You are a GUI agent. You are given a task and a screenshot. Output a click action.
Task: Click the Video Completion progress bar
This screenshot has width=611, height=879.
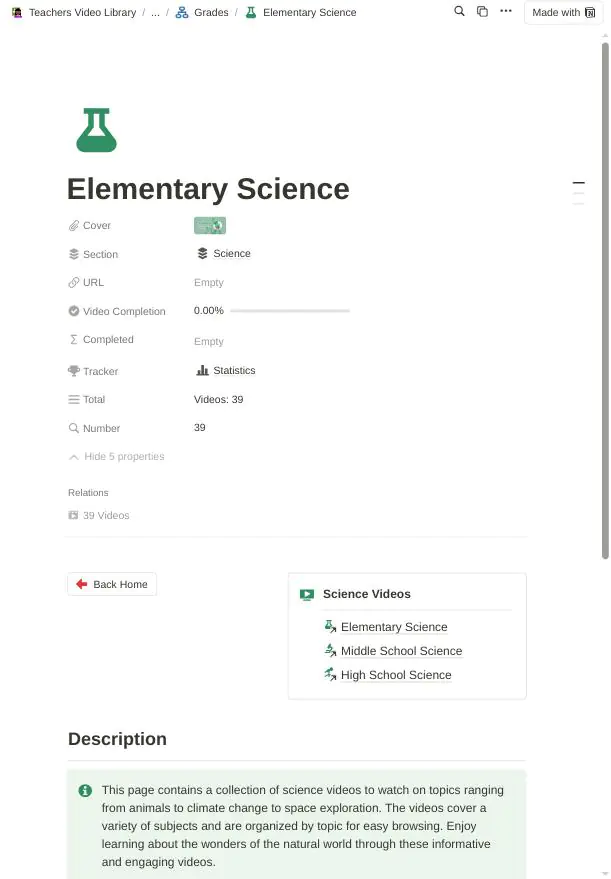click(x=290, y=311)
